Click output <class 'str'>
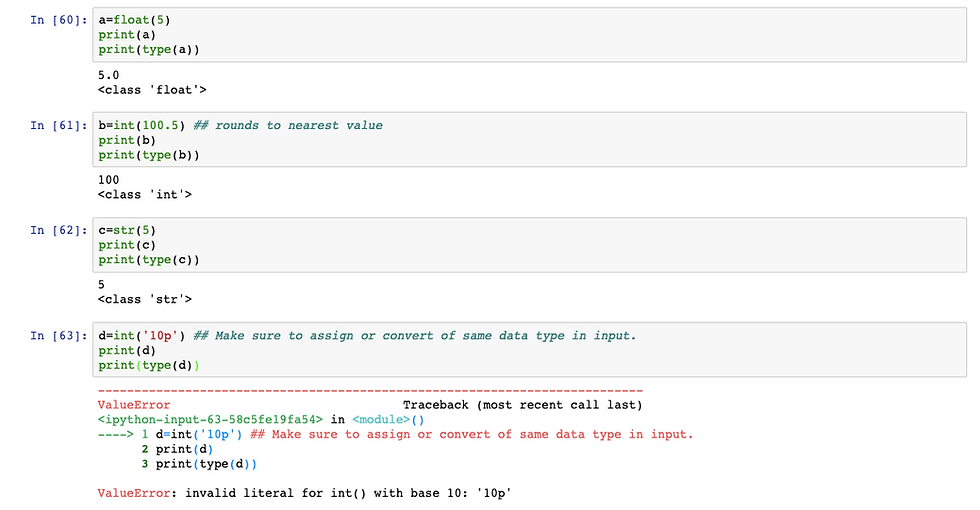 pos(144,299)
